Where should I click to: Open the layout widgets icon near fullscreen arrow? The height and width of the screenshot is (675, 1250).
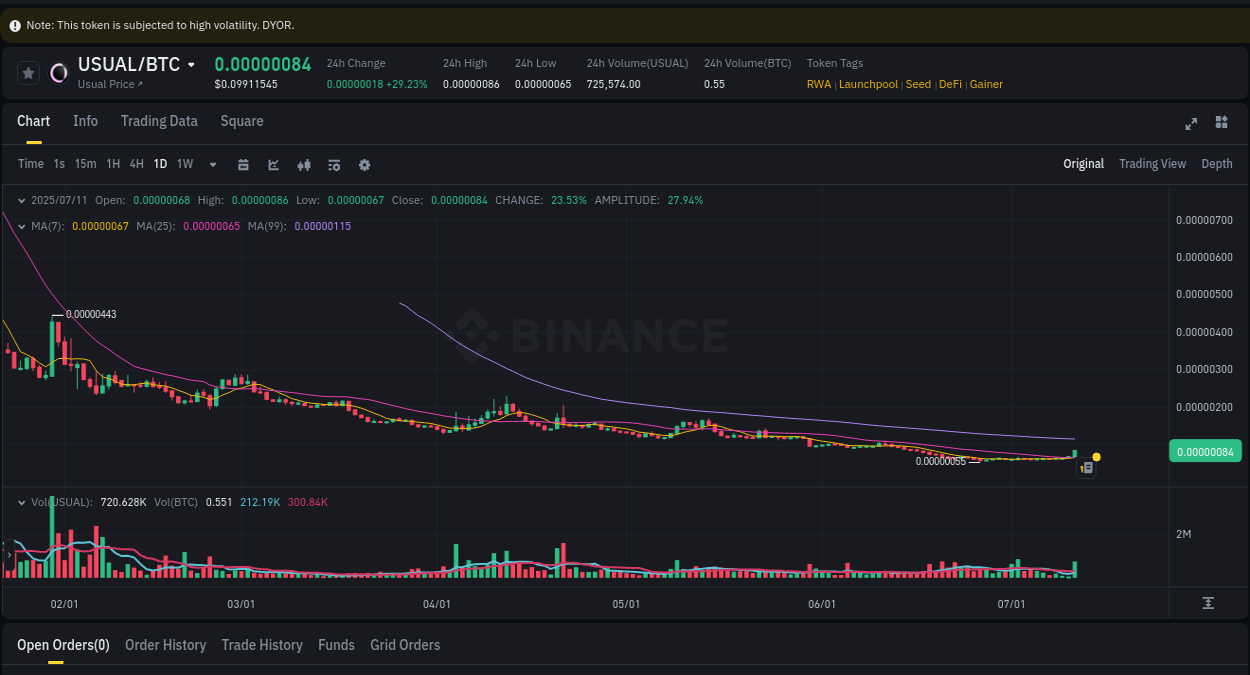click(1221, 123)
